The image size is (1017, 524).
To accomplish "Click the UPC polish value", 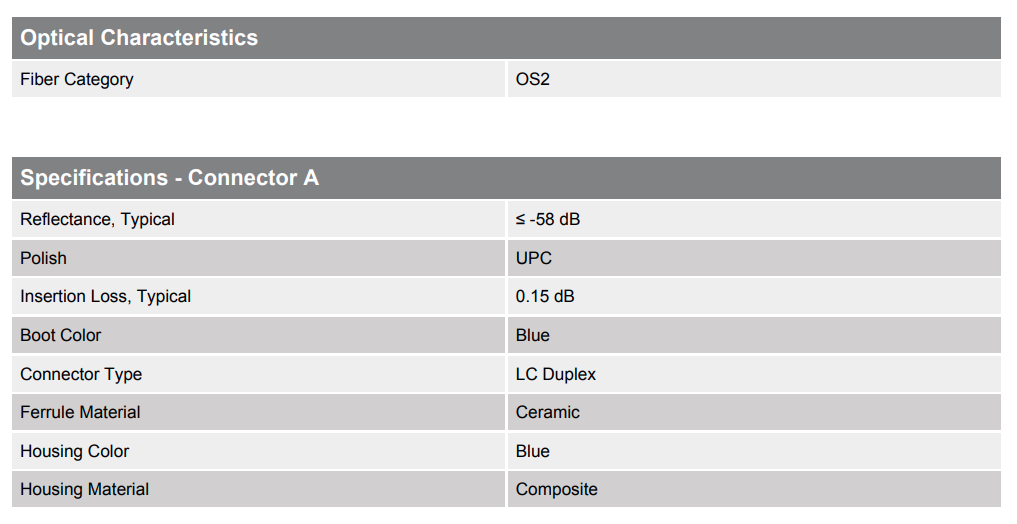I will (534, 258).
